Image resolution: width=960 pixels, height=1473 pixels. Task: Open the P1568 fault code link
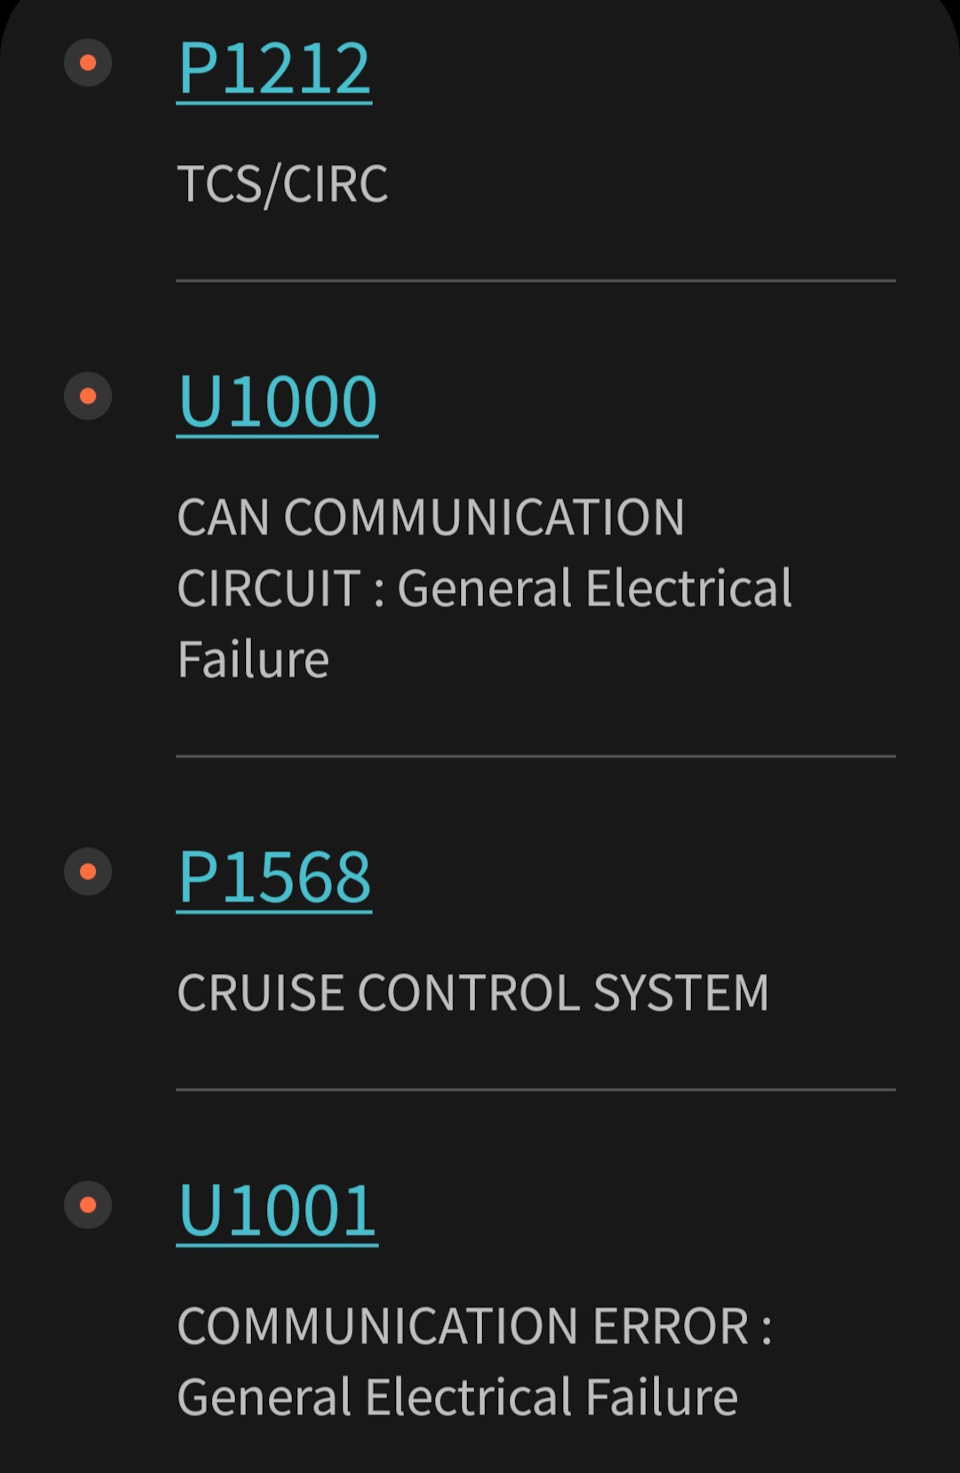pos(274,878)
